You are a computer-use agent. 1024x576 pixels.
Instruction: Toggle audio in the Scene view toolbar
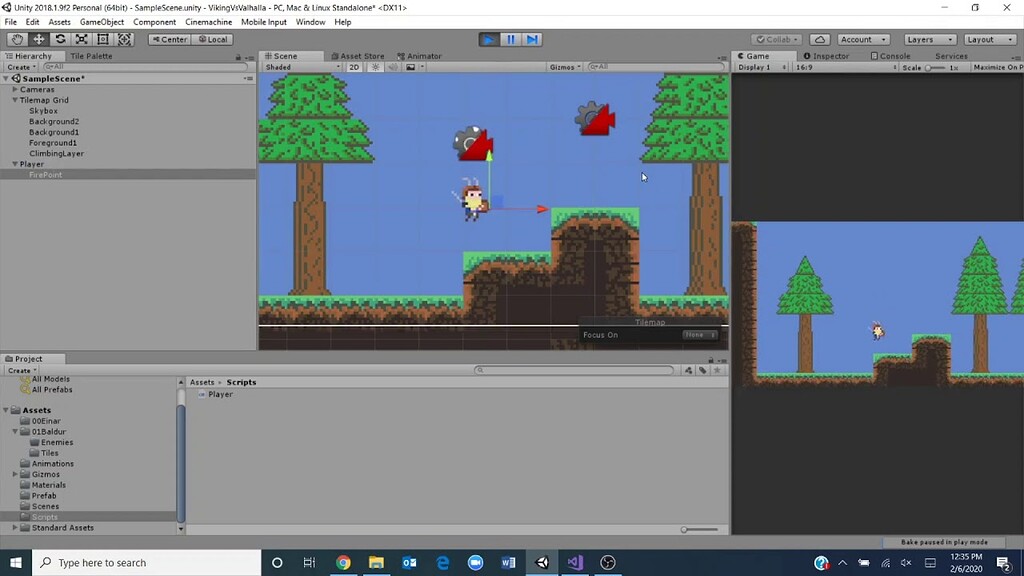click(393, 67)
